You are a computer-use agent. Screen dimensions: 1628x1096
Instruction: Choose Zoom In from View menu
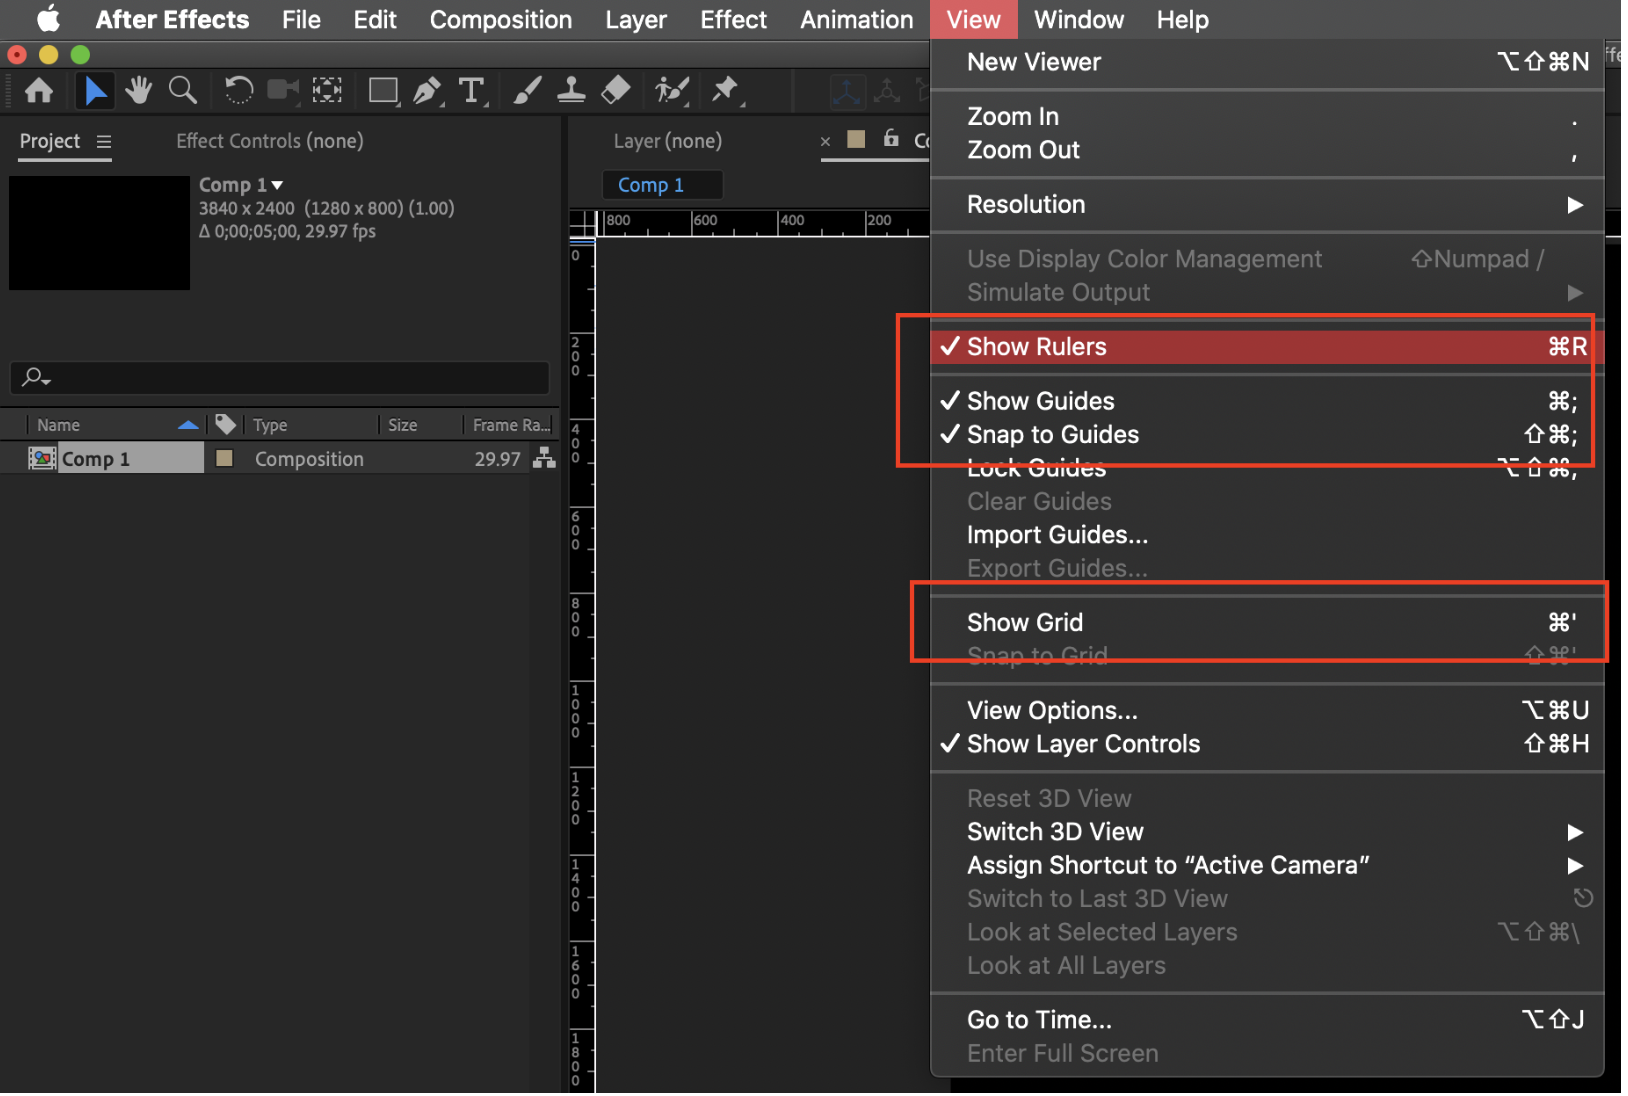tap(1267, 117)
